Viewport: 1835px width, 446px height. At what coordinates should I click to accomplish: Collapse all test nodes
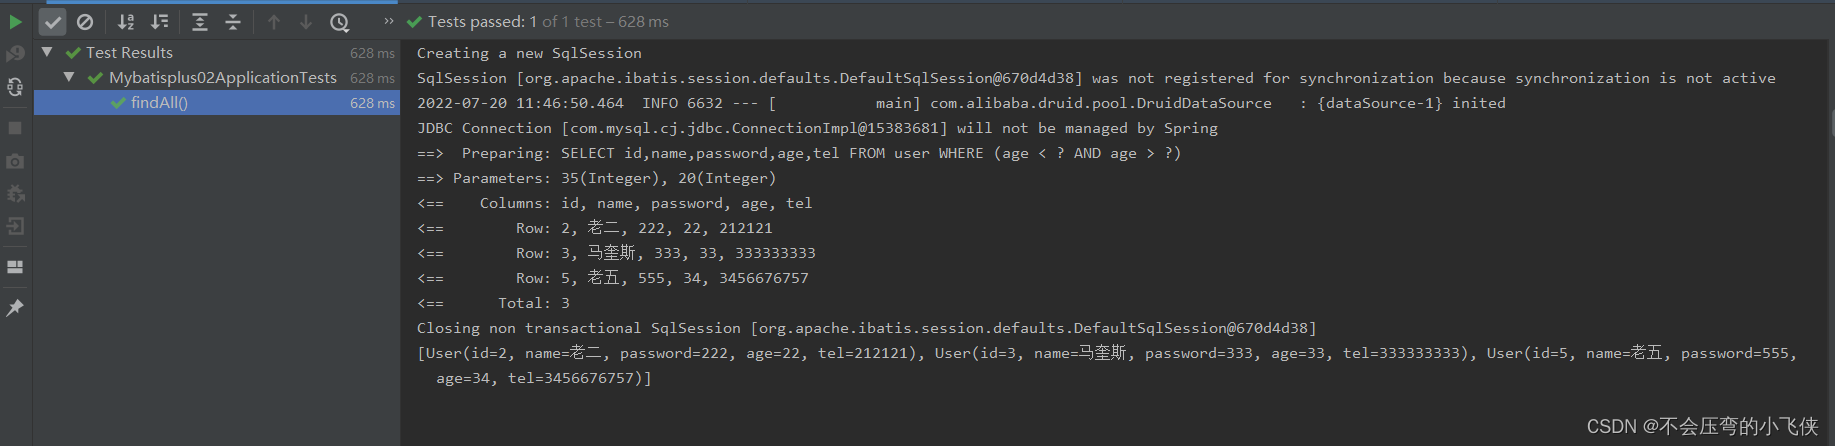(x=233, y=21)
